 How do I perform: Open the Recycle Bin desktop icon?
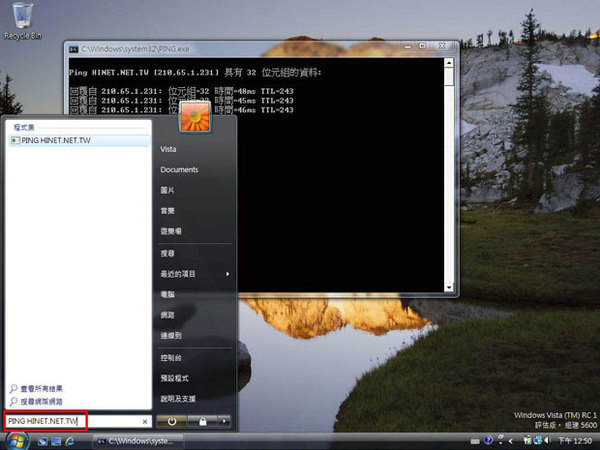coord(23,21)
